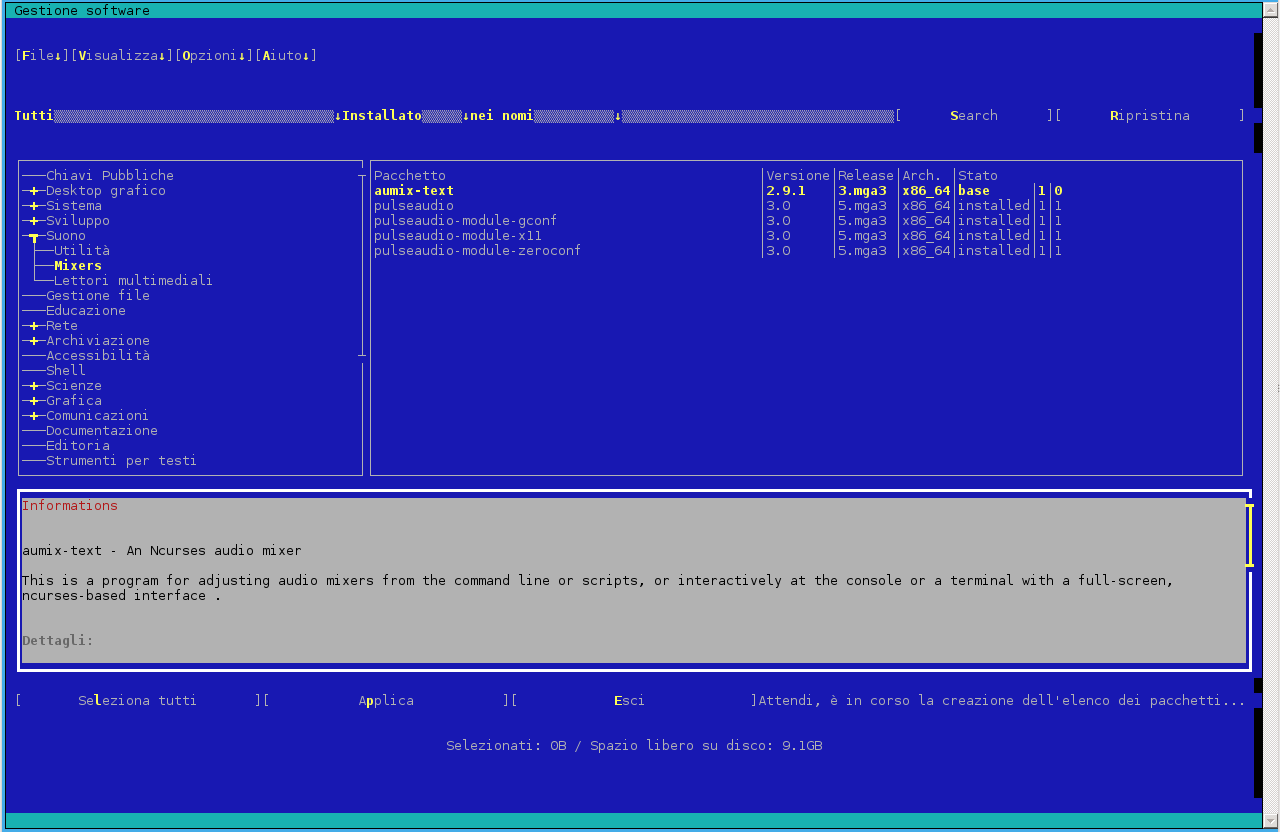
Task: Click the Seleziona tutti button
Action: click(137, 701)
